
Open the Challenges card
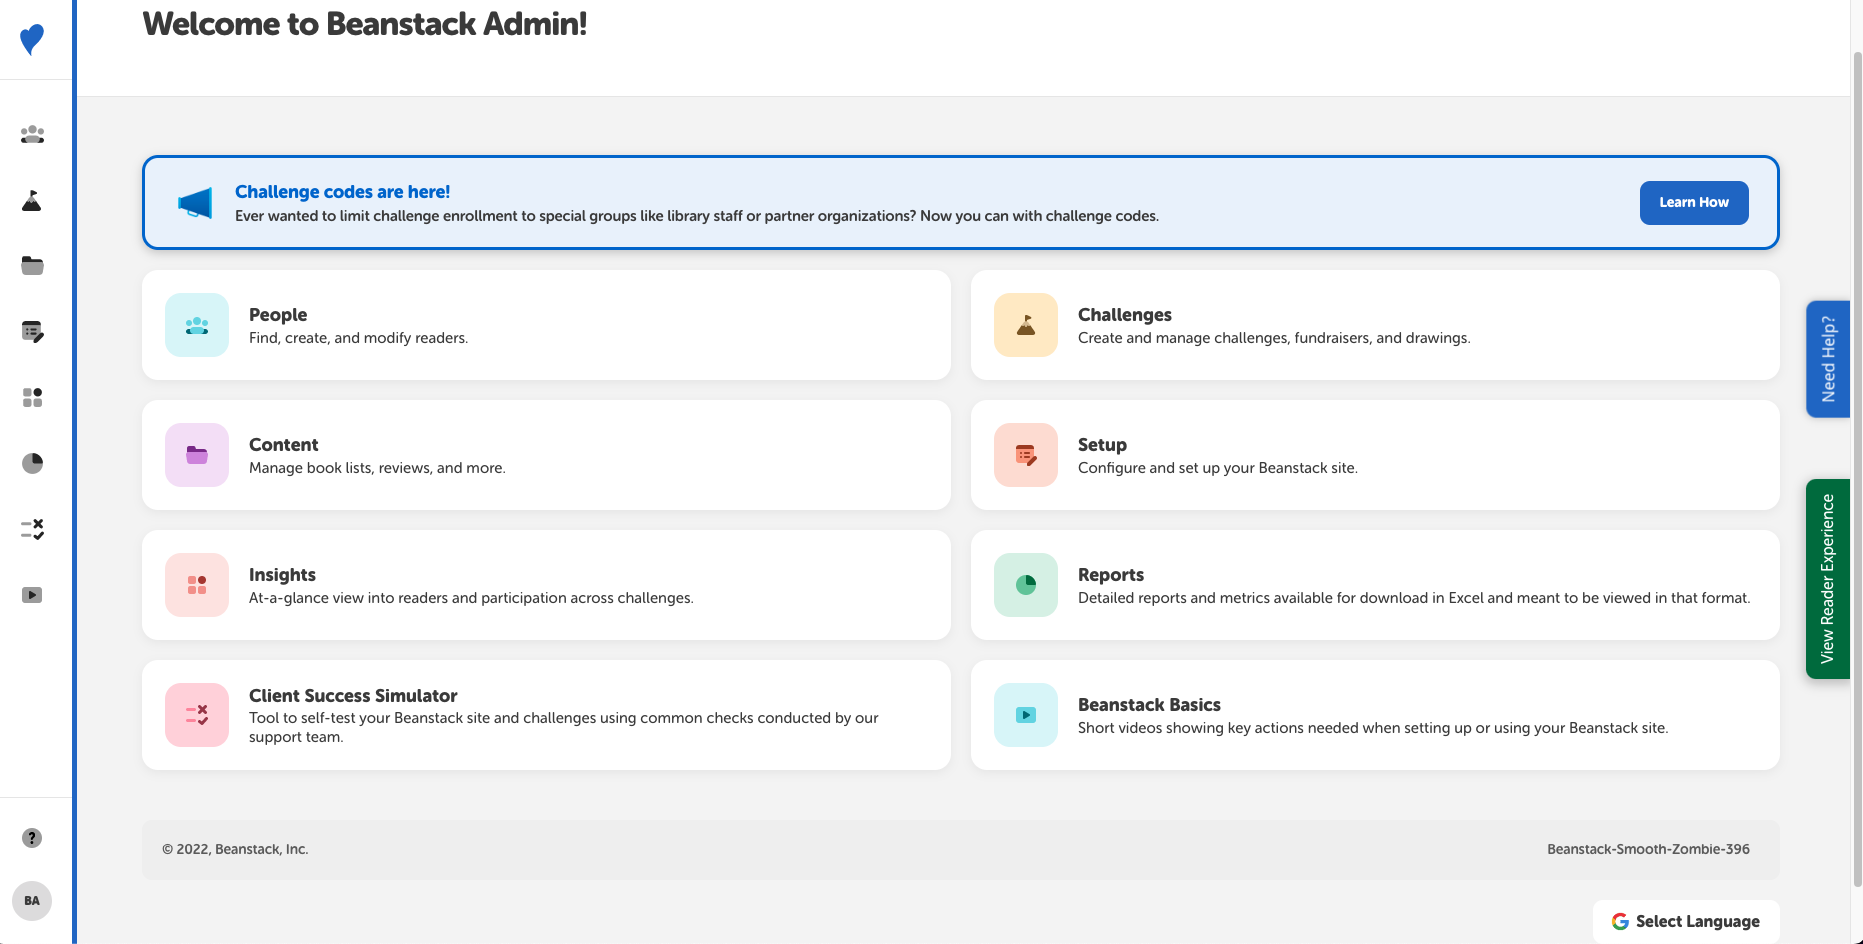point(1374,325)
